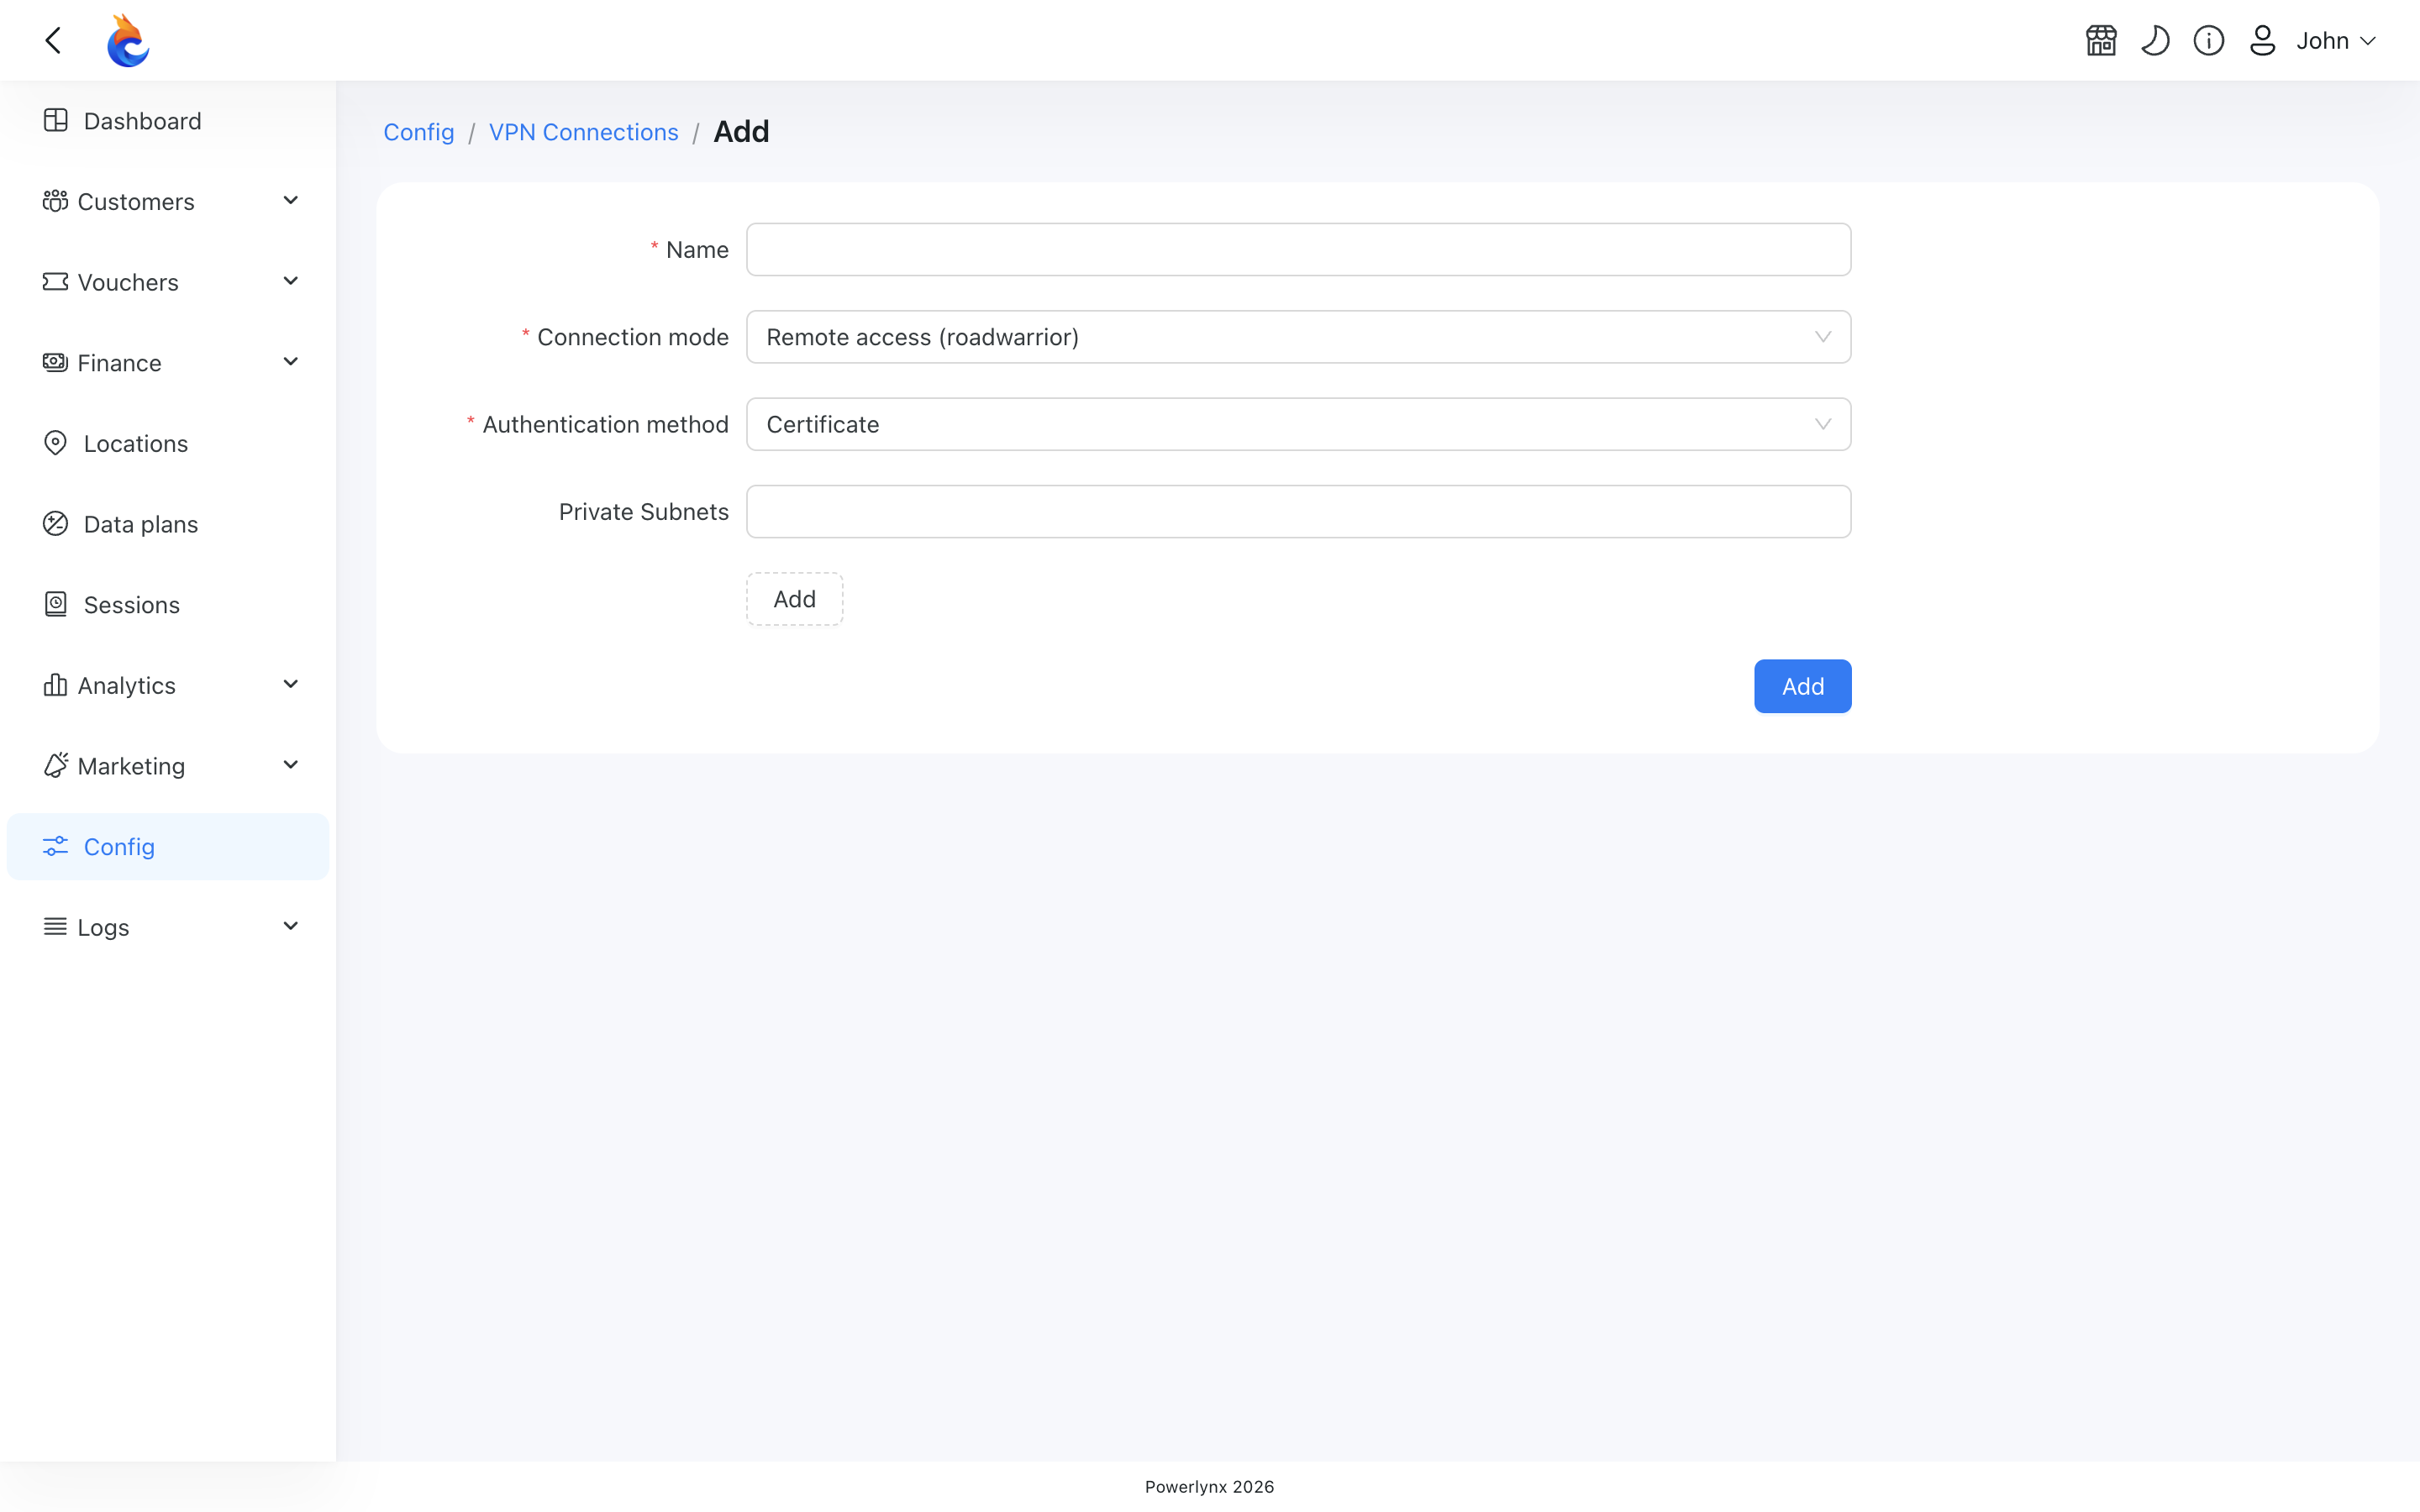Click the Sessions clock icon
The image size is (2420, 1512).
[x=56, y=604]
